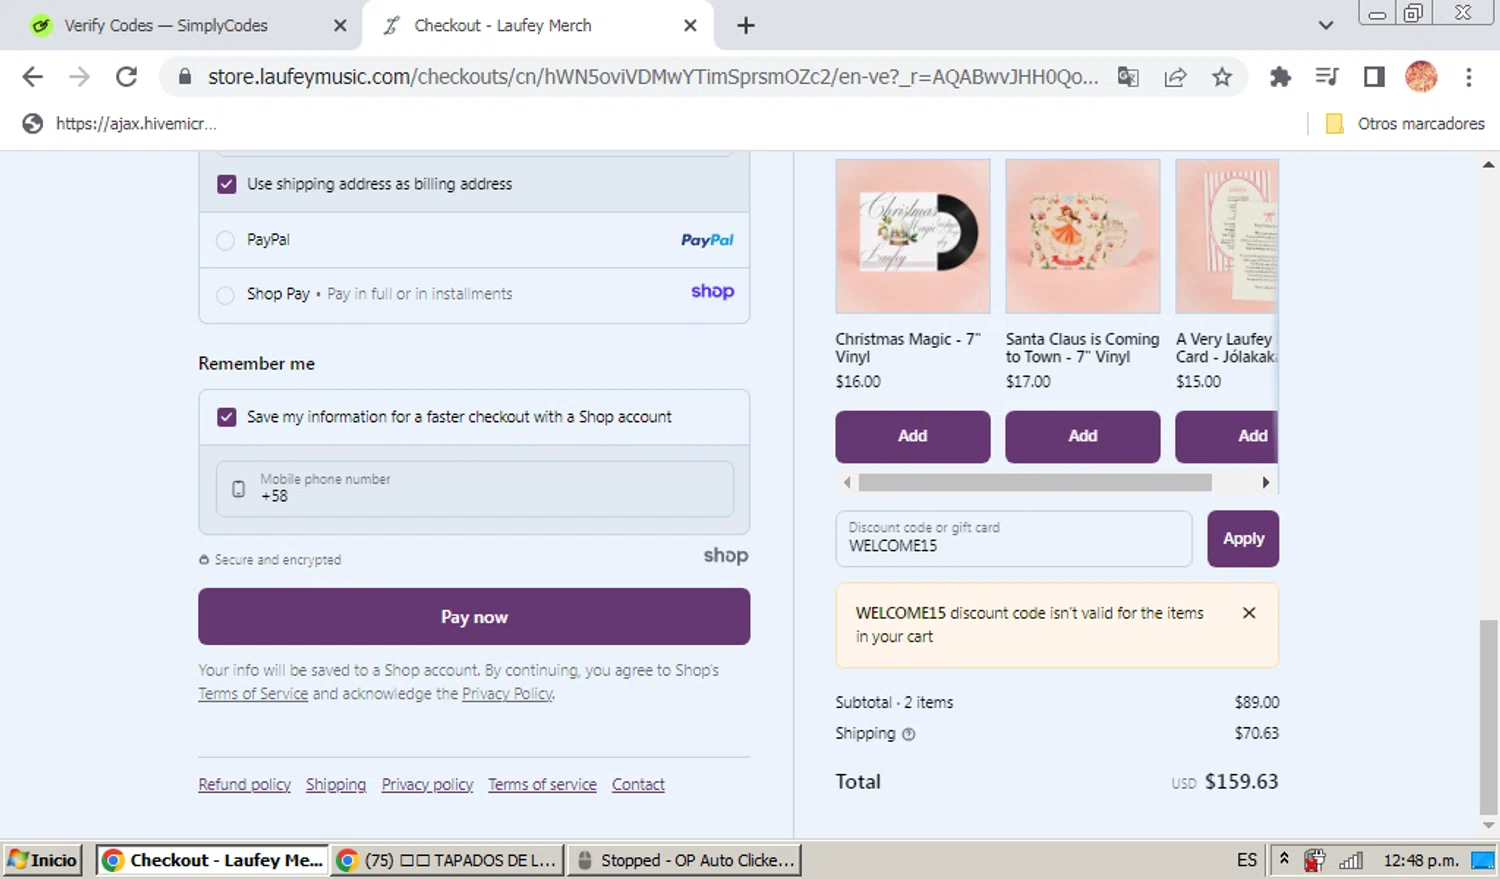1500x879 pixels.
Task: Click the horizontal product scrollbar
Action: click(1035, 483)
